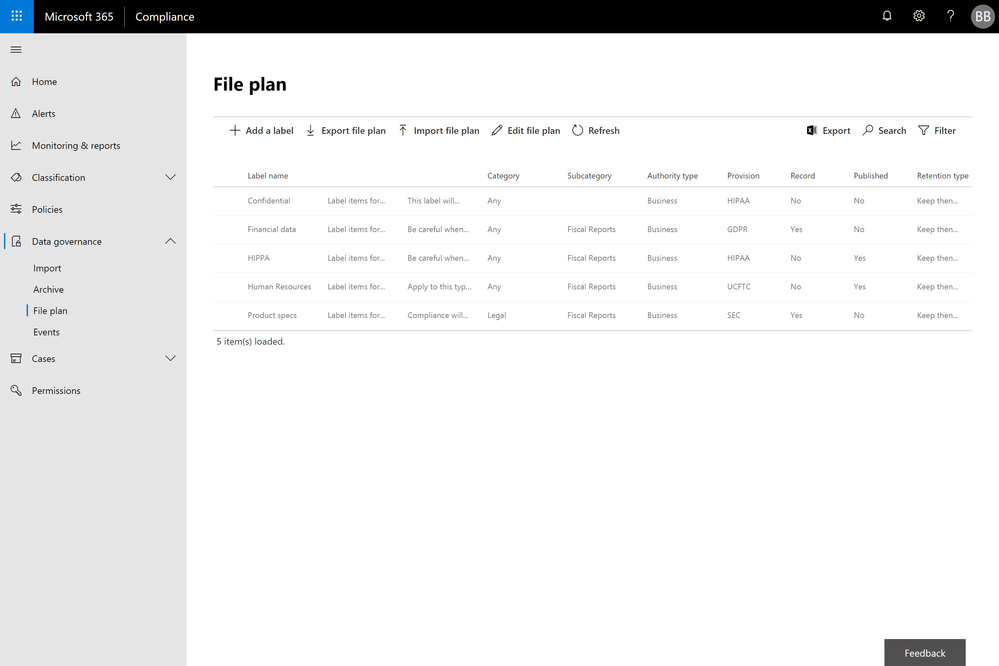The width and height of the screenshot is (999, 666).
Task: Add a label to file plan
Action: (261, 131)
